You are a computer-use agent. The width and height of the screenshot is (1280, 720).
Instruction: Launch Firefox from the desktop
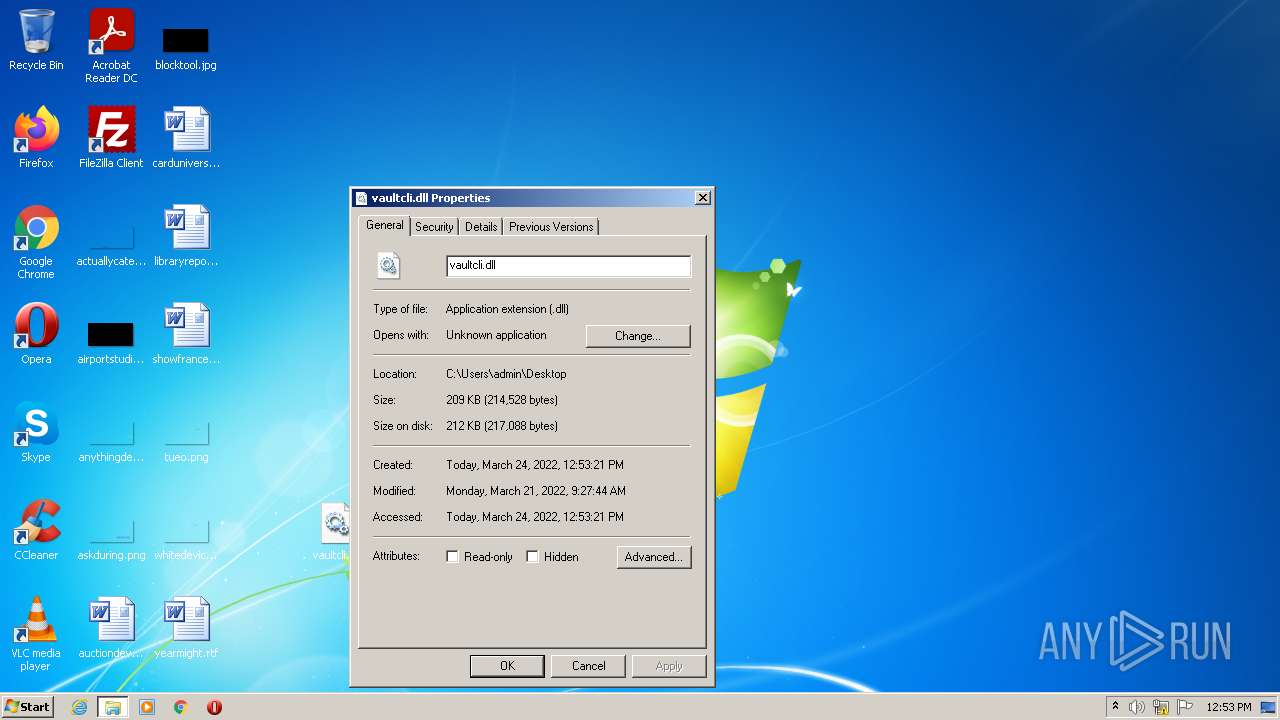point(36,138)
